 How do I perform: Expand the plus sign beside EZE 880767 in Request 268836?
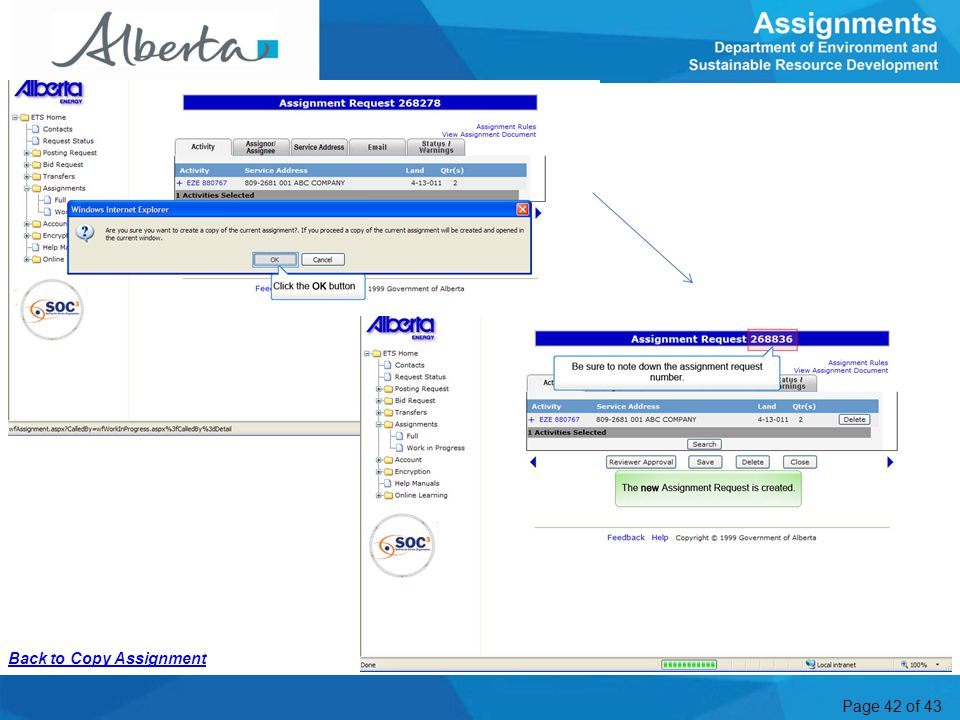[x=531, y=419]
